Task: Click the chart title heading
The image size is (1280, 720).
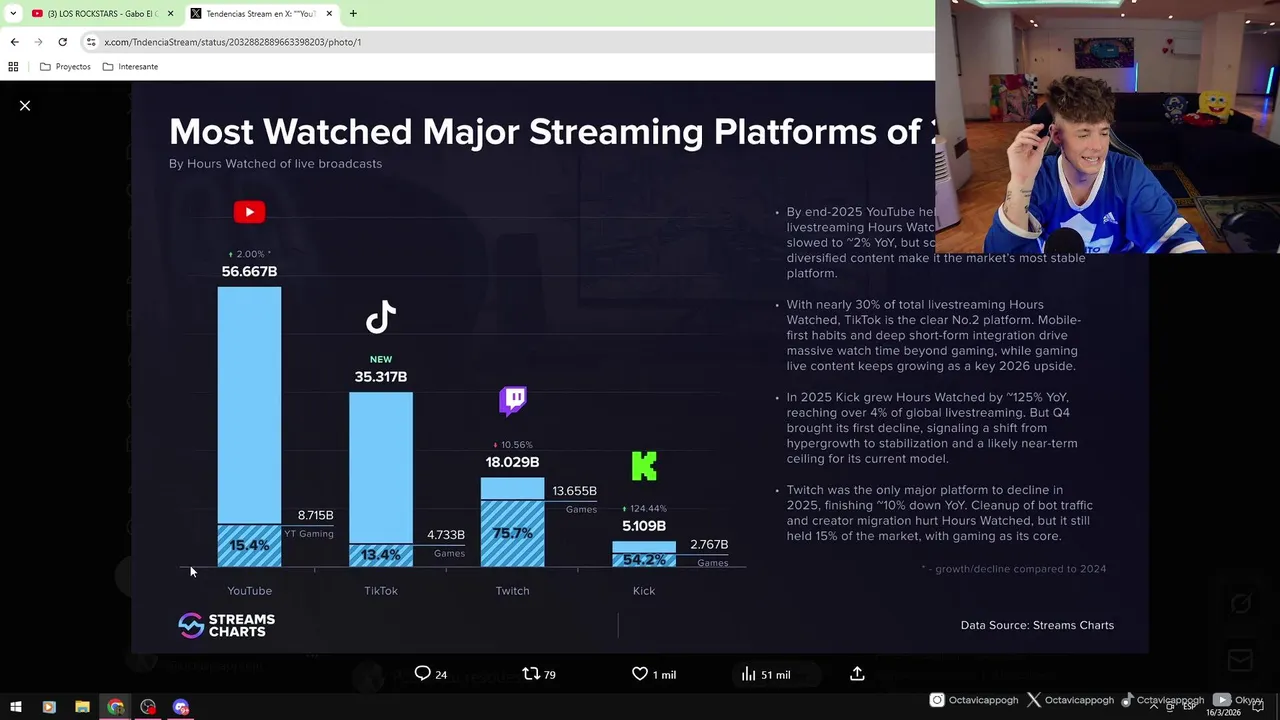Action: 552,132
